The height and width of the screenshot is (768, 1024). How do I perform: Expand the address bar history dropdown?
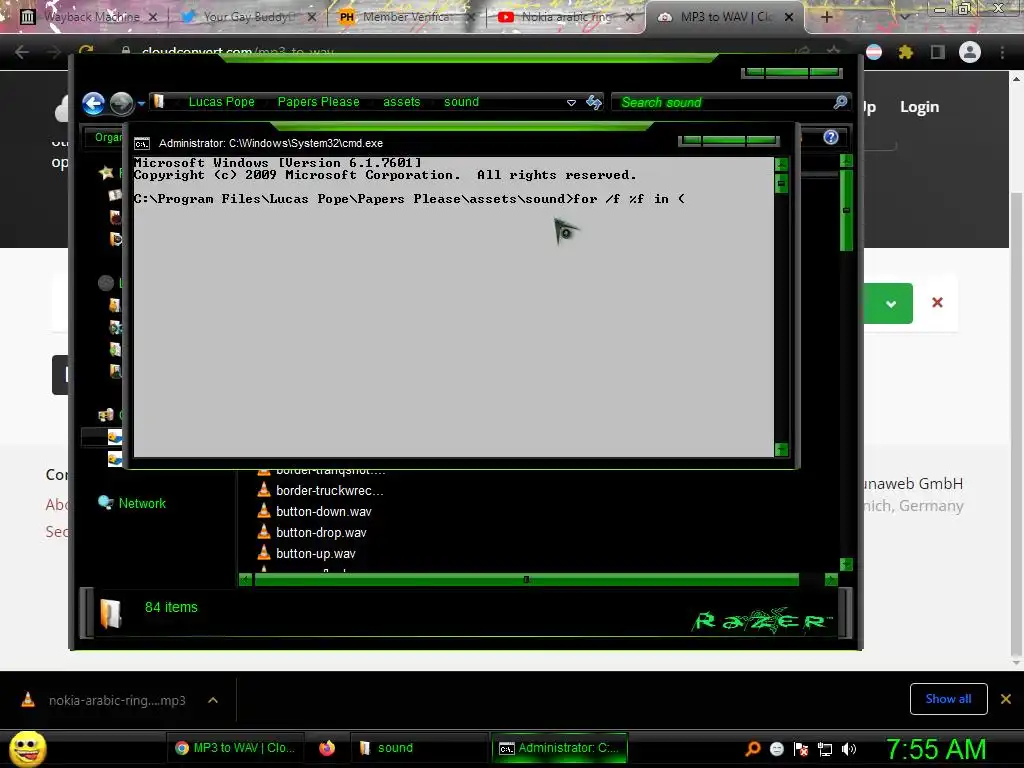[571, 103]
